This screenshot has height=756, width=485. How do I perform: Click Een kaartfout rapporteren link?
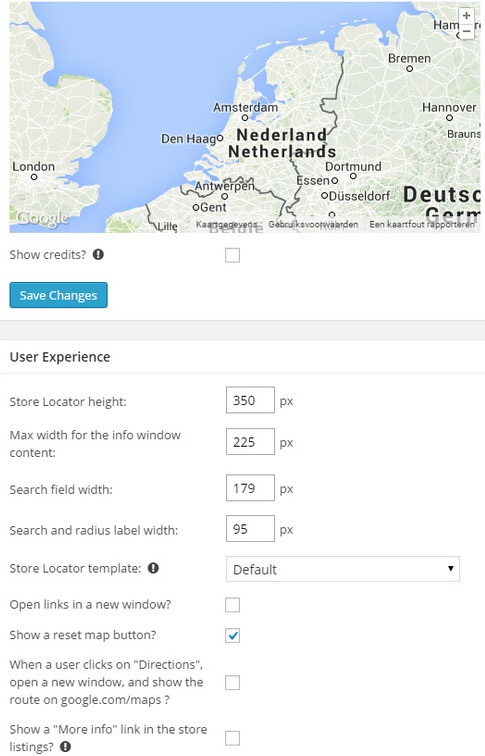422,224
